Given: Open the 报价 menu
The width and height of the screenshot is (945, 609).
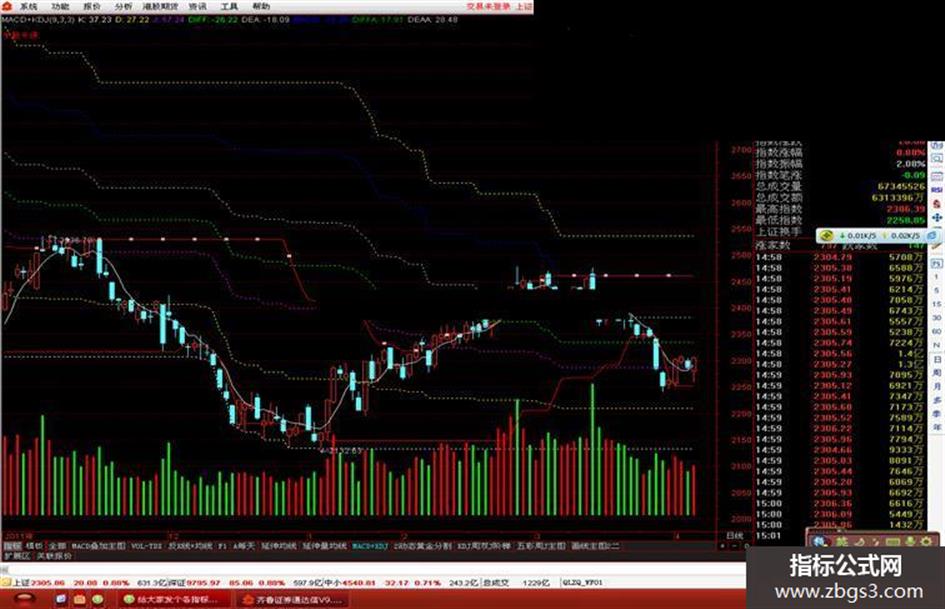Looking at the screenshot, I should [x=92, y=7].
